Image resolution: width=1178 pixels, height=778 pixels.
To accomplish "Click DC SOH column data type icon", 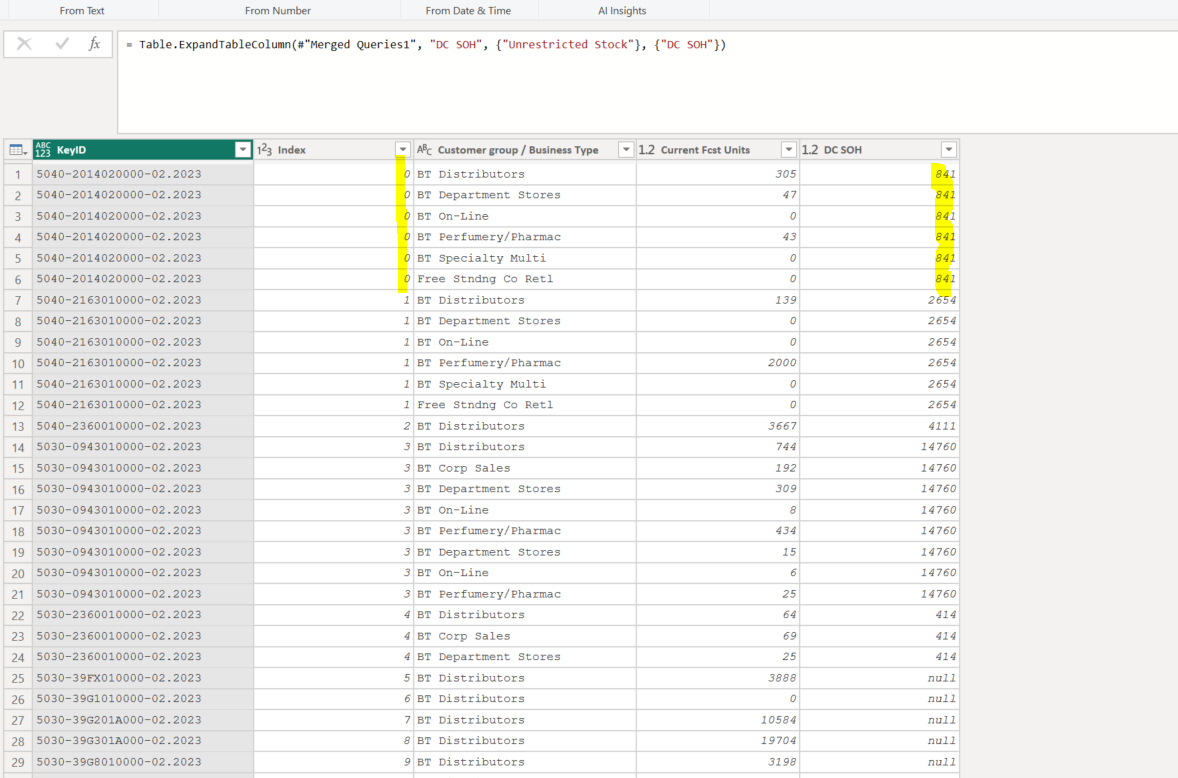I will click(x=810, y=150).
